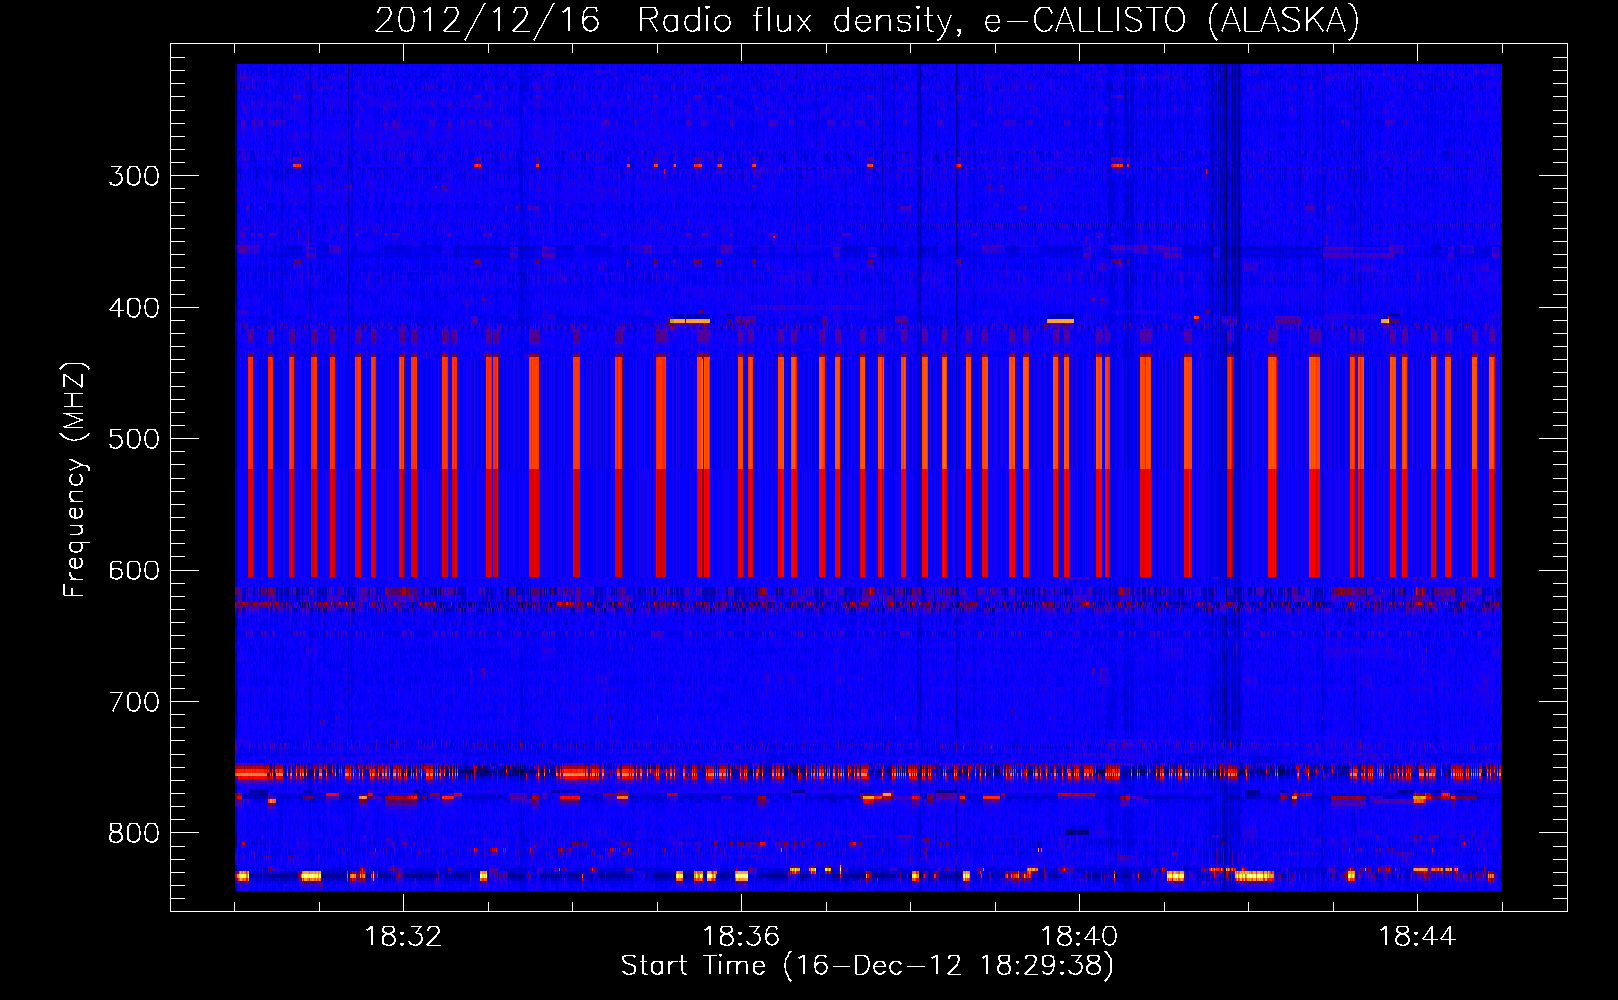Click the 300 frequency tick label
This screenshot has width=1618, height=1000.
pos(134,176)
